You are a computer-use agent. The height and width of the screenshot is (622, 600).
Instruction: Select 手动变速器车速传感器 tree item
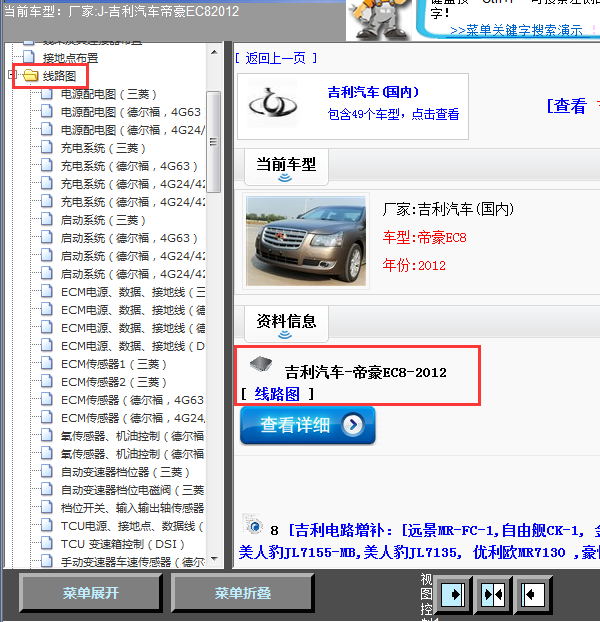tap(132, 562)
